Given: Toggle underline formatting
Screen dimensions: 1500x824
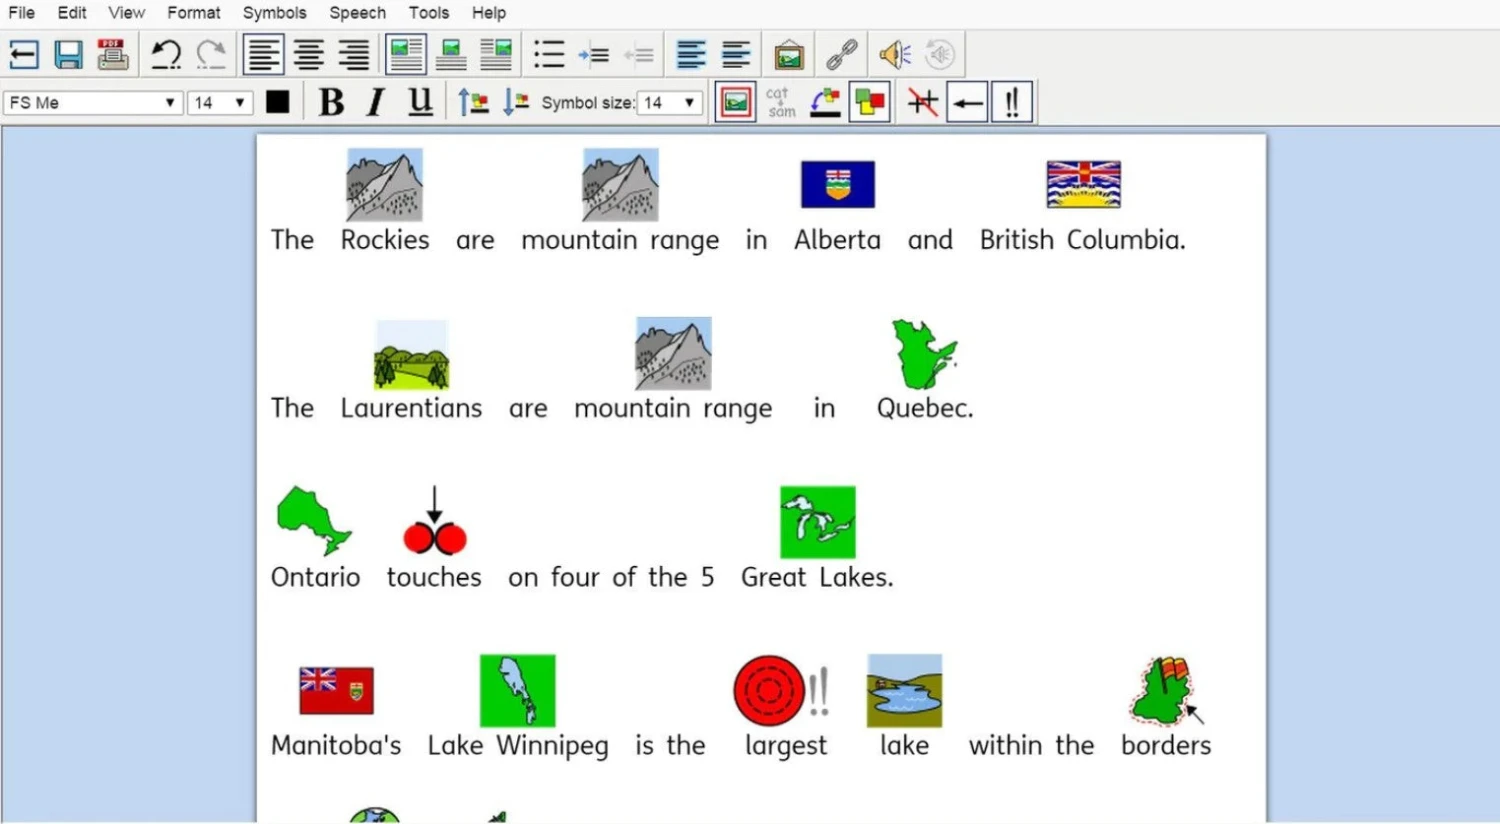Looking at the screenshot, I should pos(420,102).
